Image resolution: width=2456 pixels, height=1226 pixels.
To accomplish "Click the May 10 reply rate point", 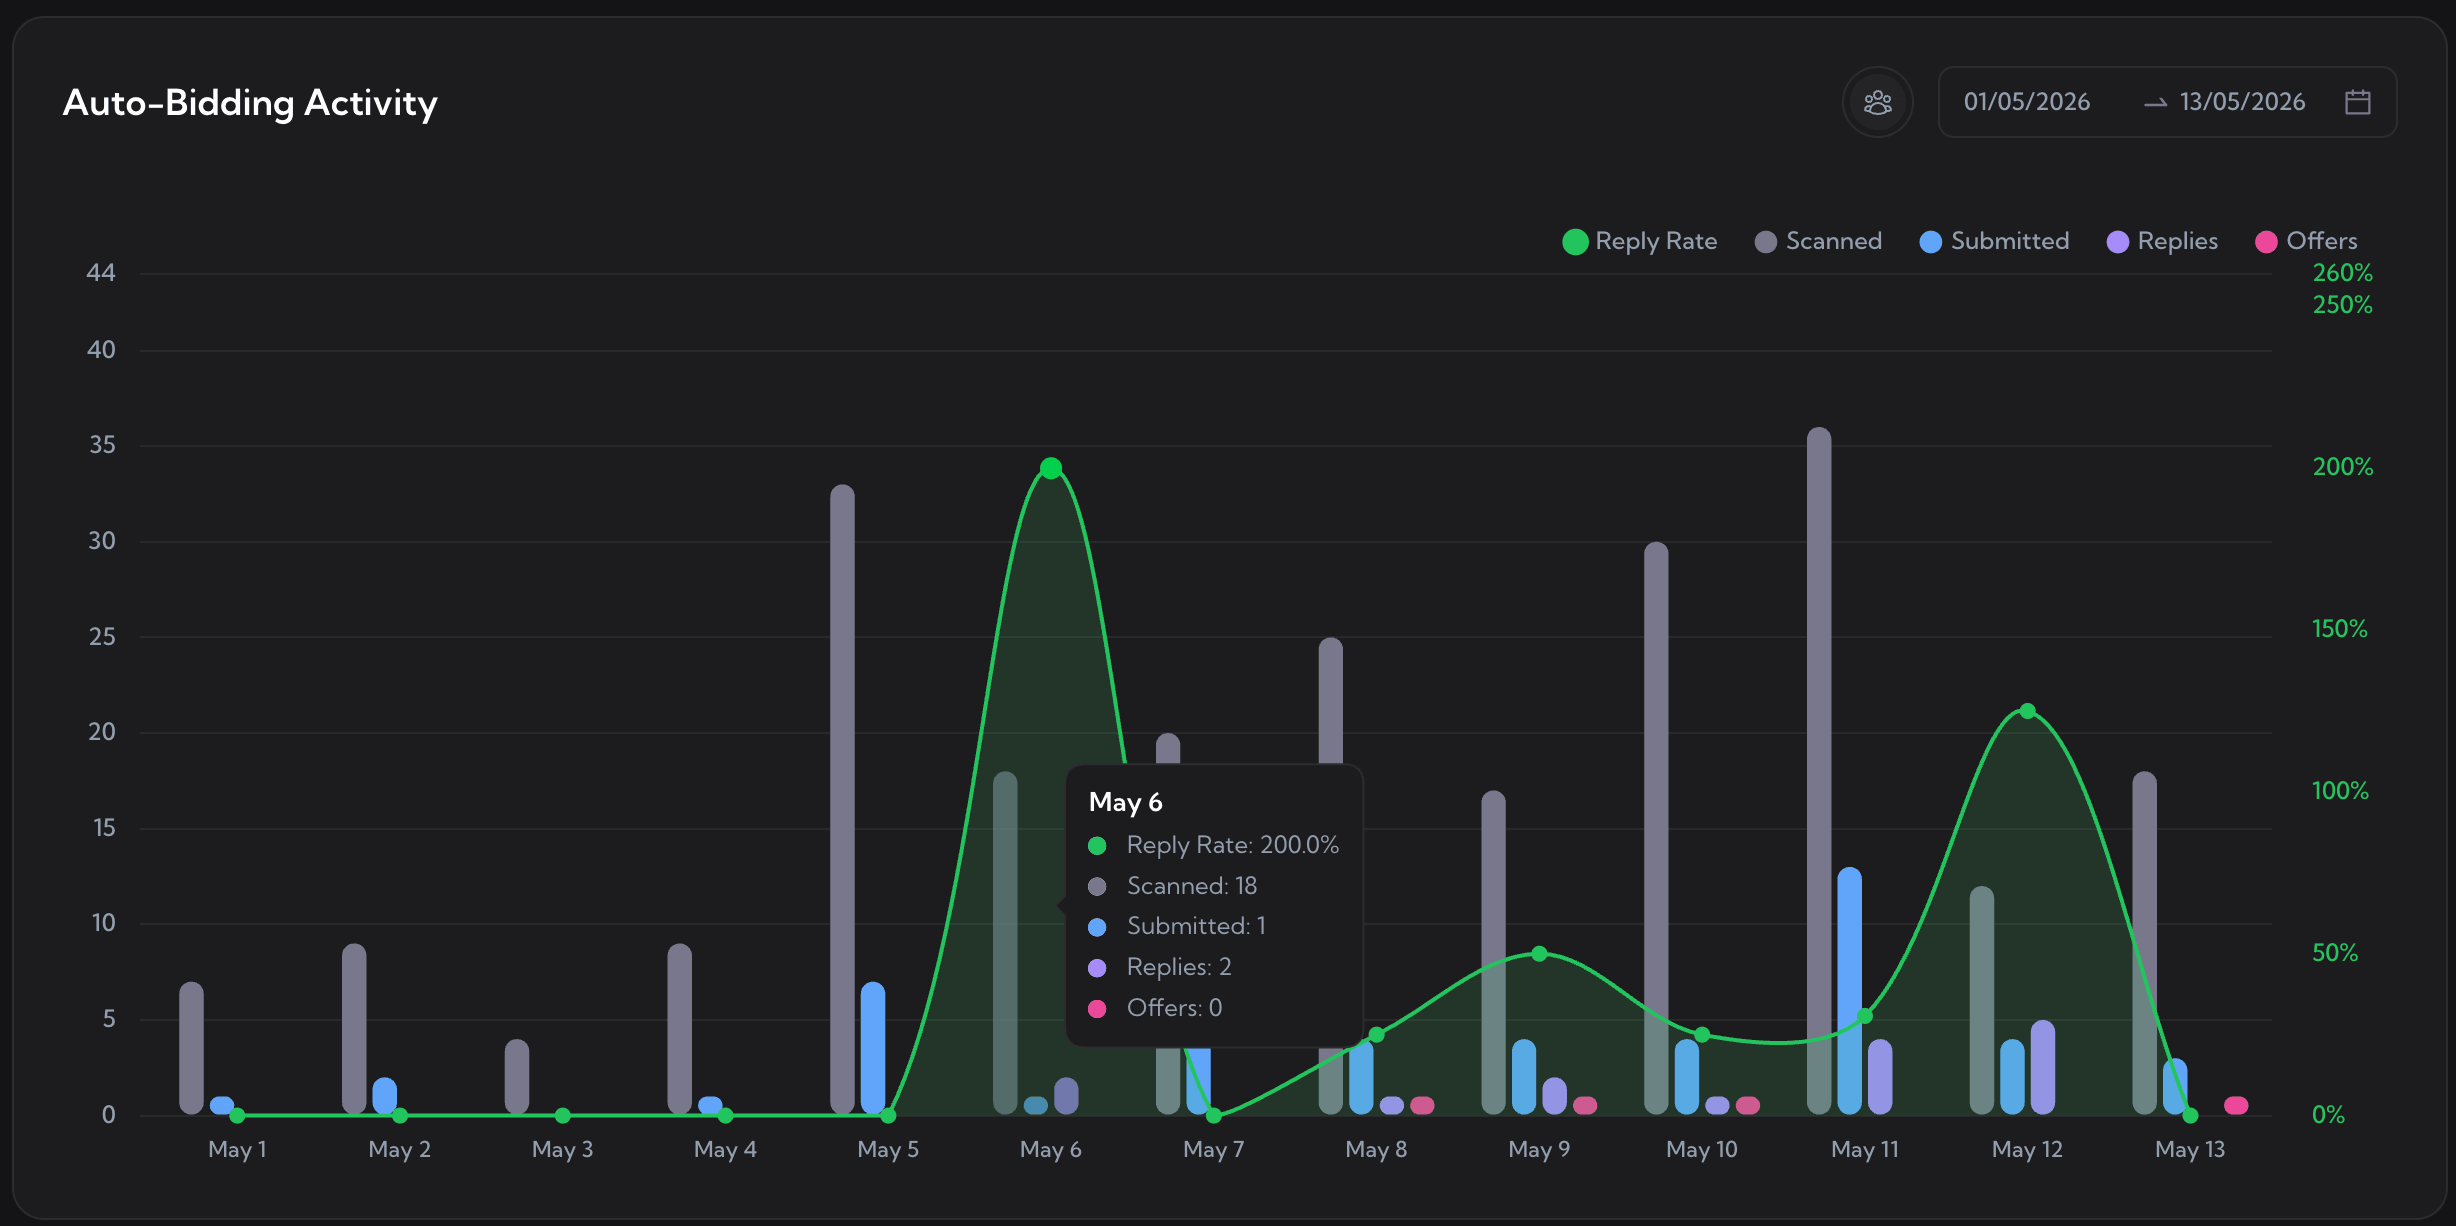I will point(1702,1035).
